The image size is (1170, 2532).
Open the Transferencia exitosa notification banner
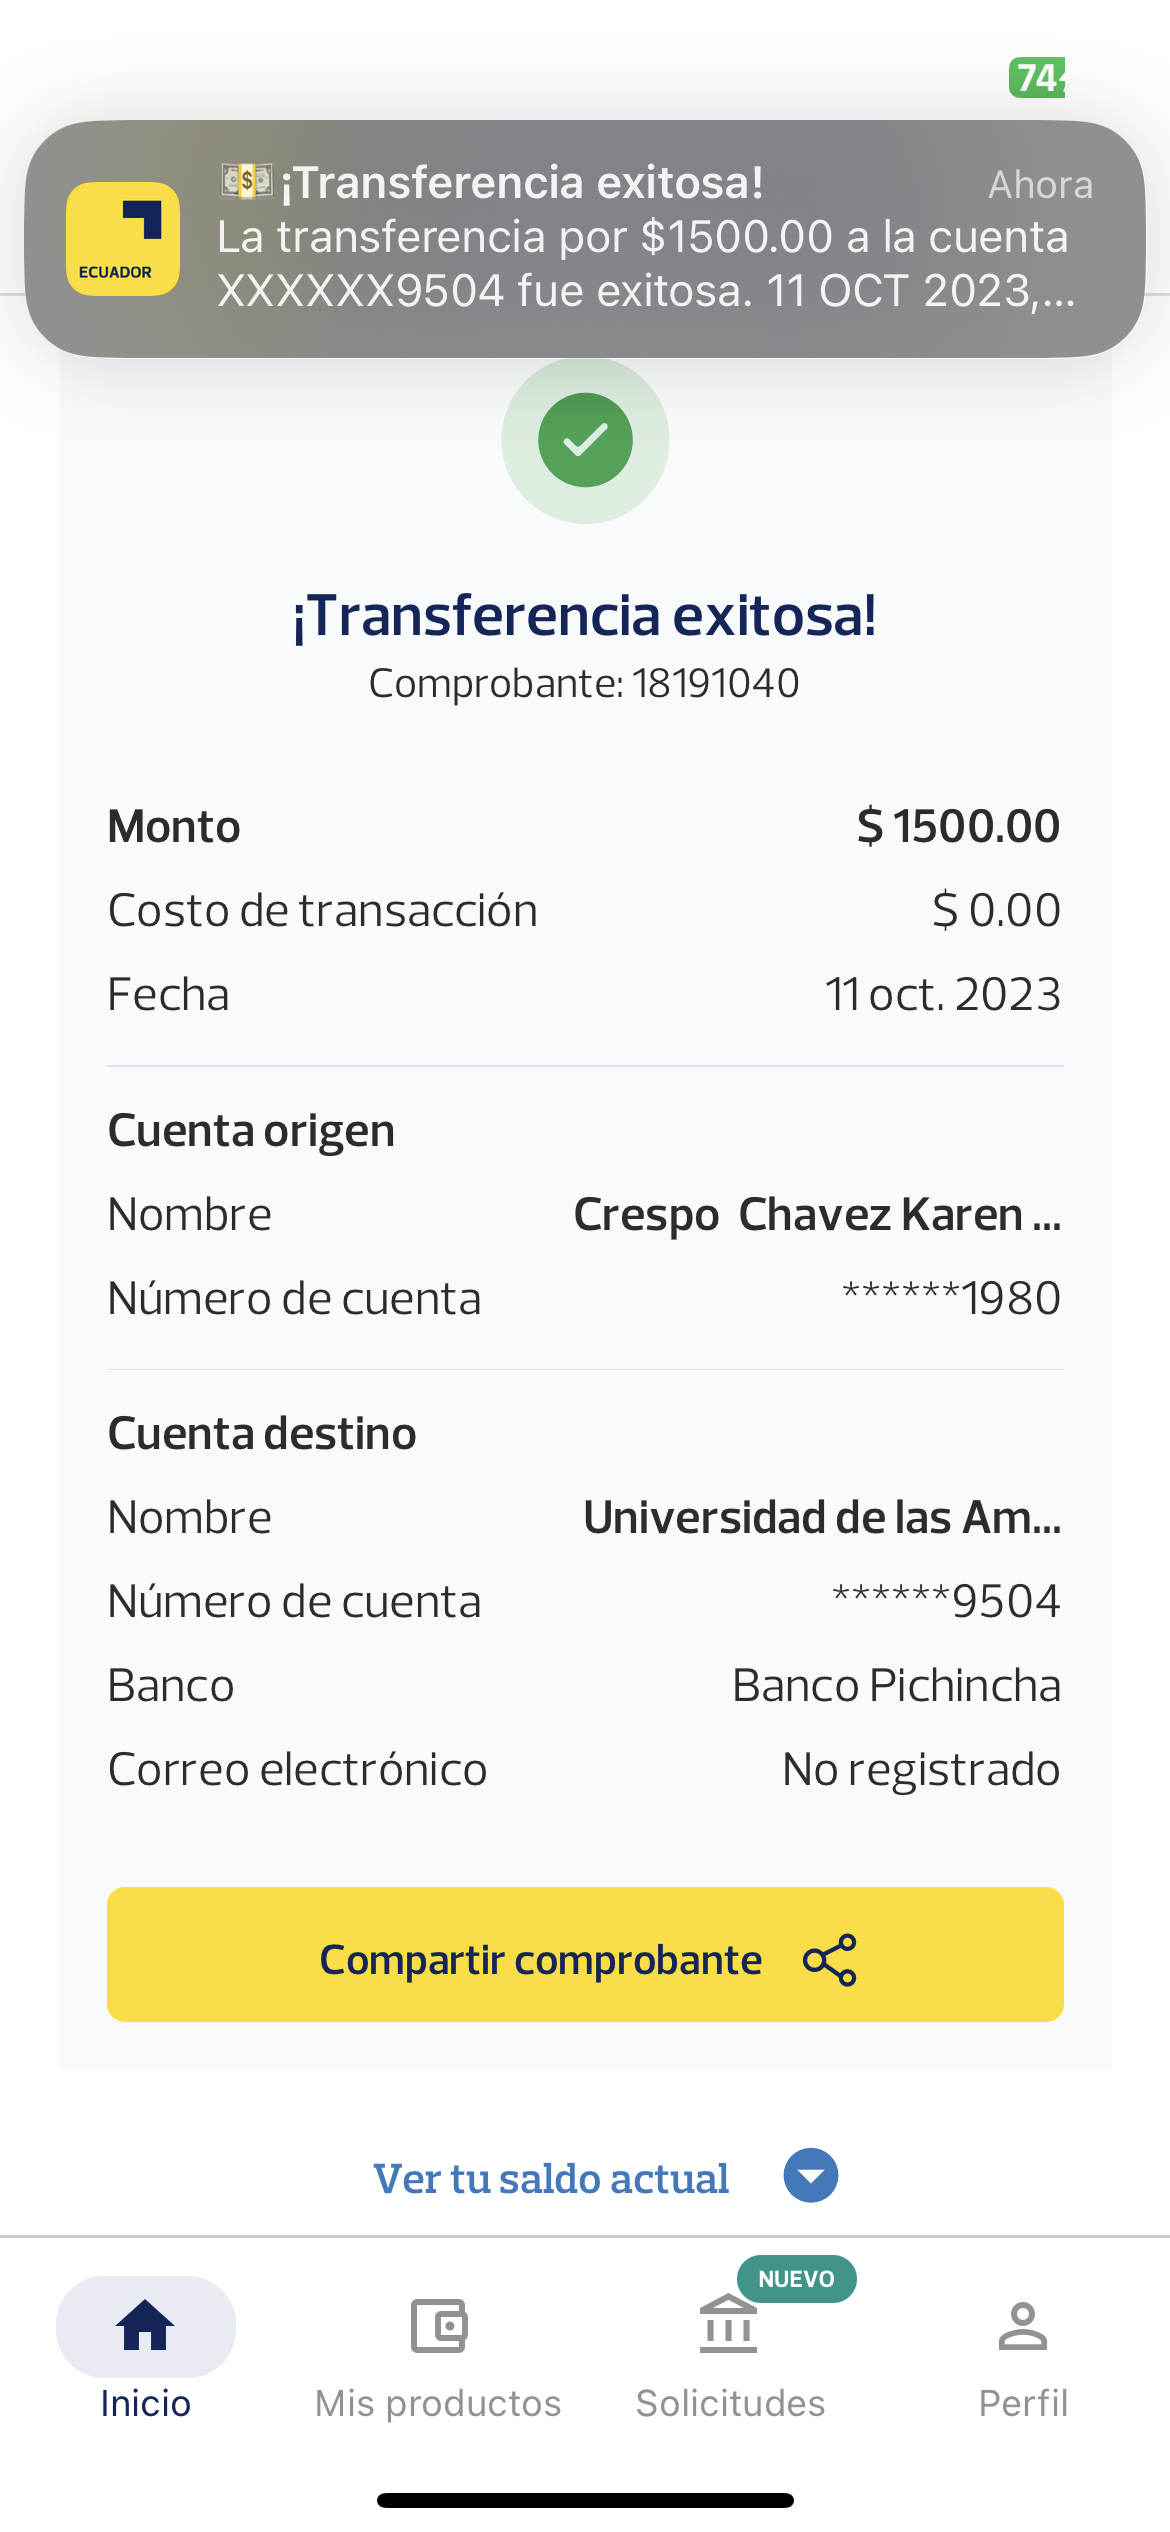640,238
